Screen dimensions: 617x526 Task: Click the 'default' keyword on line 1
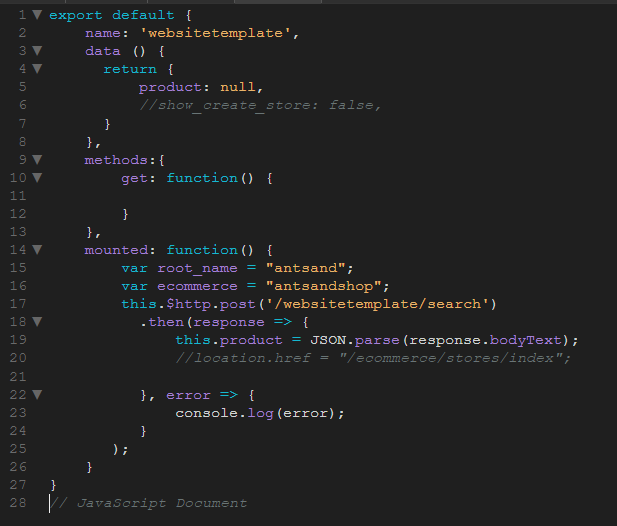point(143,15)
